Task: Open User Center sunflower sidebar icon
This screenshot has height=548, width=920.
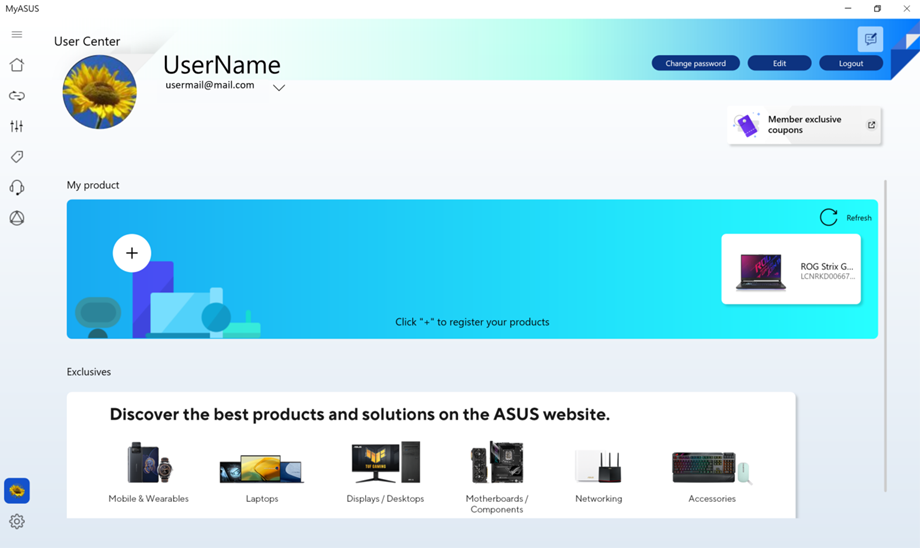Action: (x=17, y=491)
